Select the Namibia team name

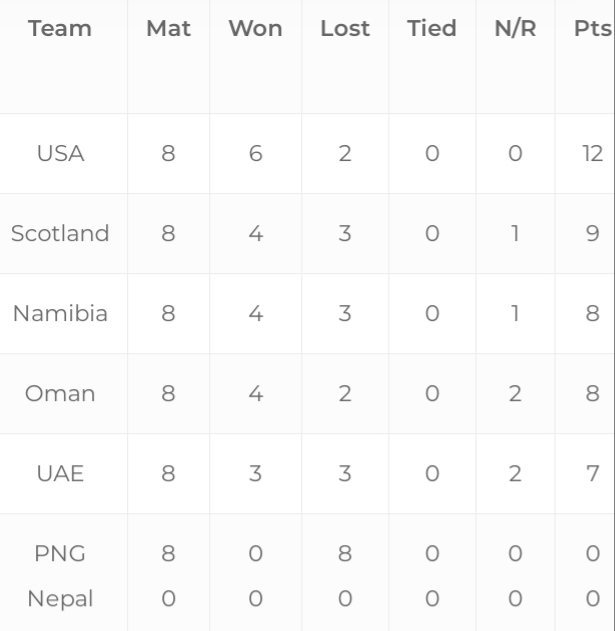[x=60, y=314]
